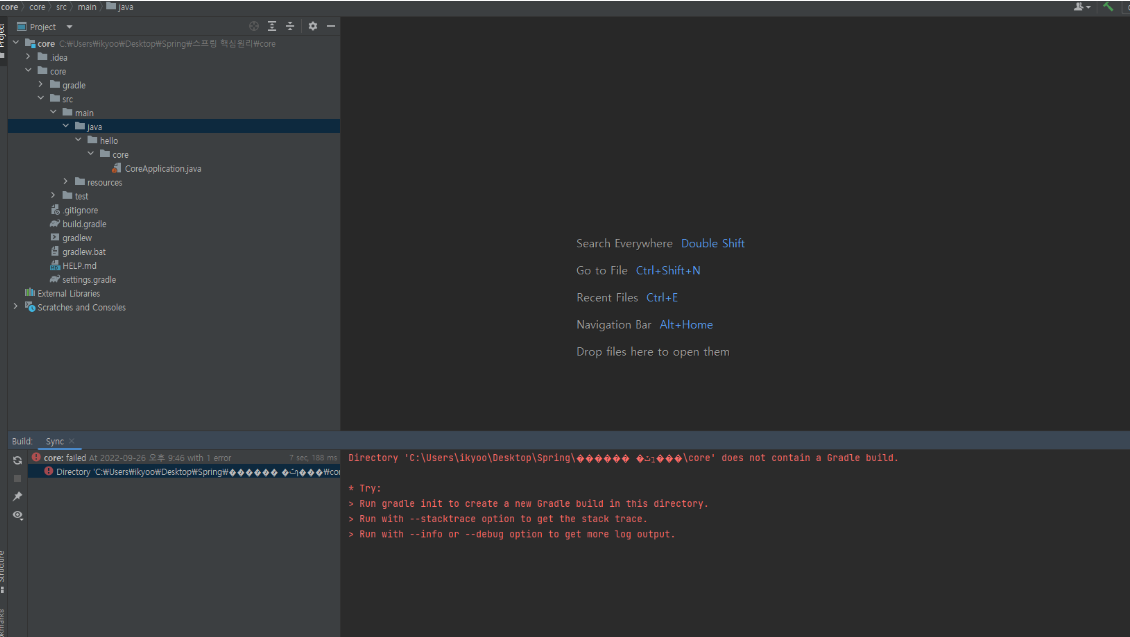Click java breadcrumb in navigation bar
The width and height of the screenshot is (1130, 637).
pos(120,6)
